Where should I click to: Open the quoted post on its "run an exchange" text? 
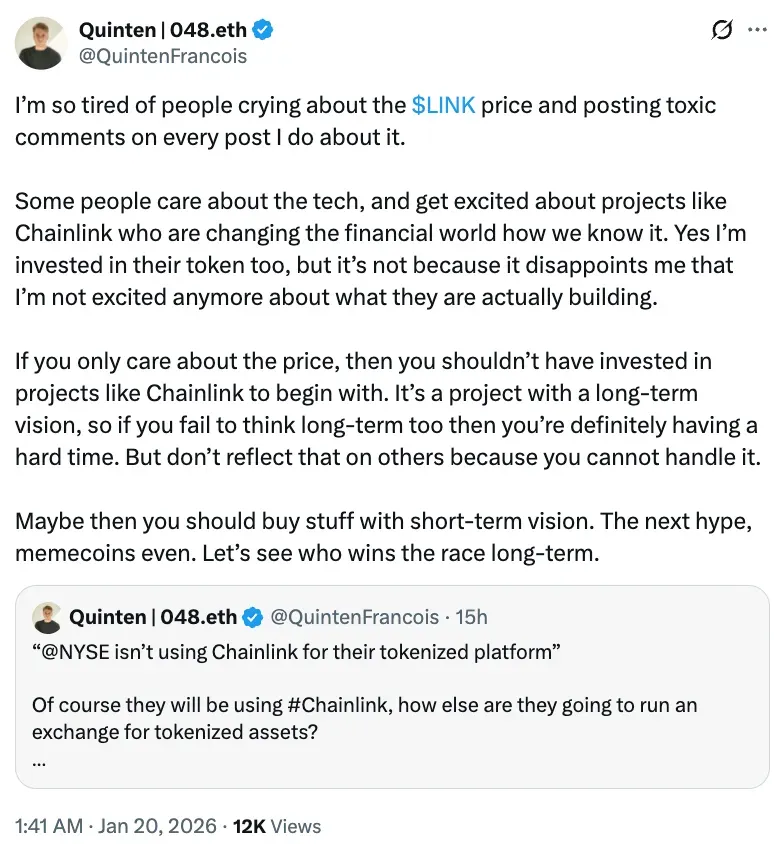point(640,705)
